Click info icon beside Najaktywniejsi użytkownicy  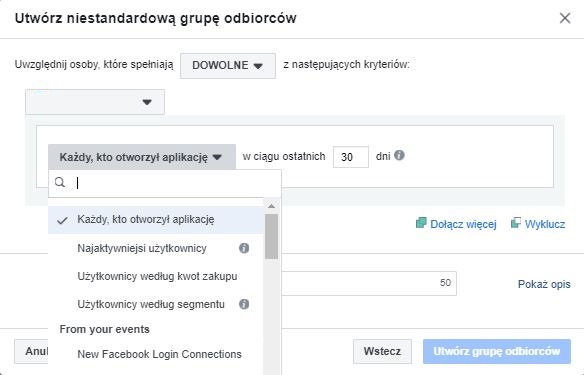(x=244, y=248)
